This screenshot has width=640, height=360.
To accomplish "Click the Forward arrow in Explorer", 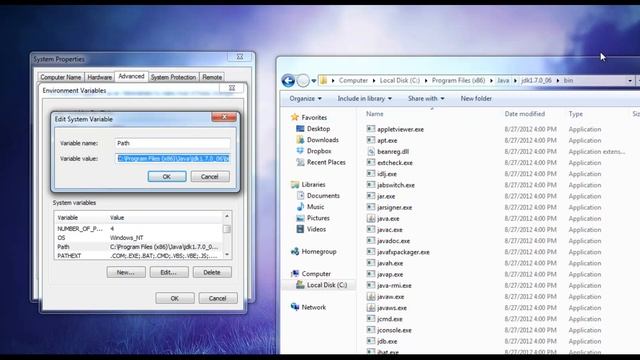I will click(303, 80).
